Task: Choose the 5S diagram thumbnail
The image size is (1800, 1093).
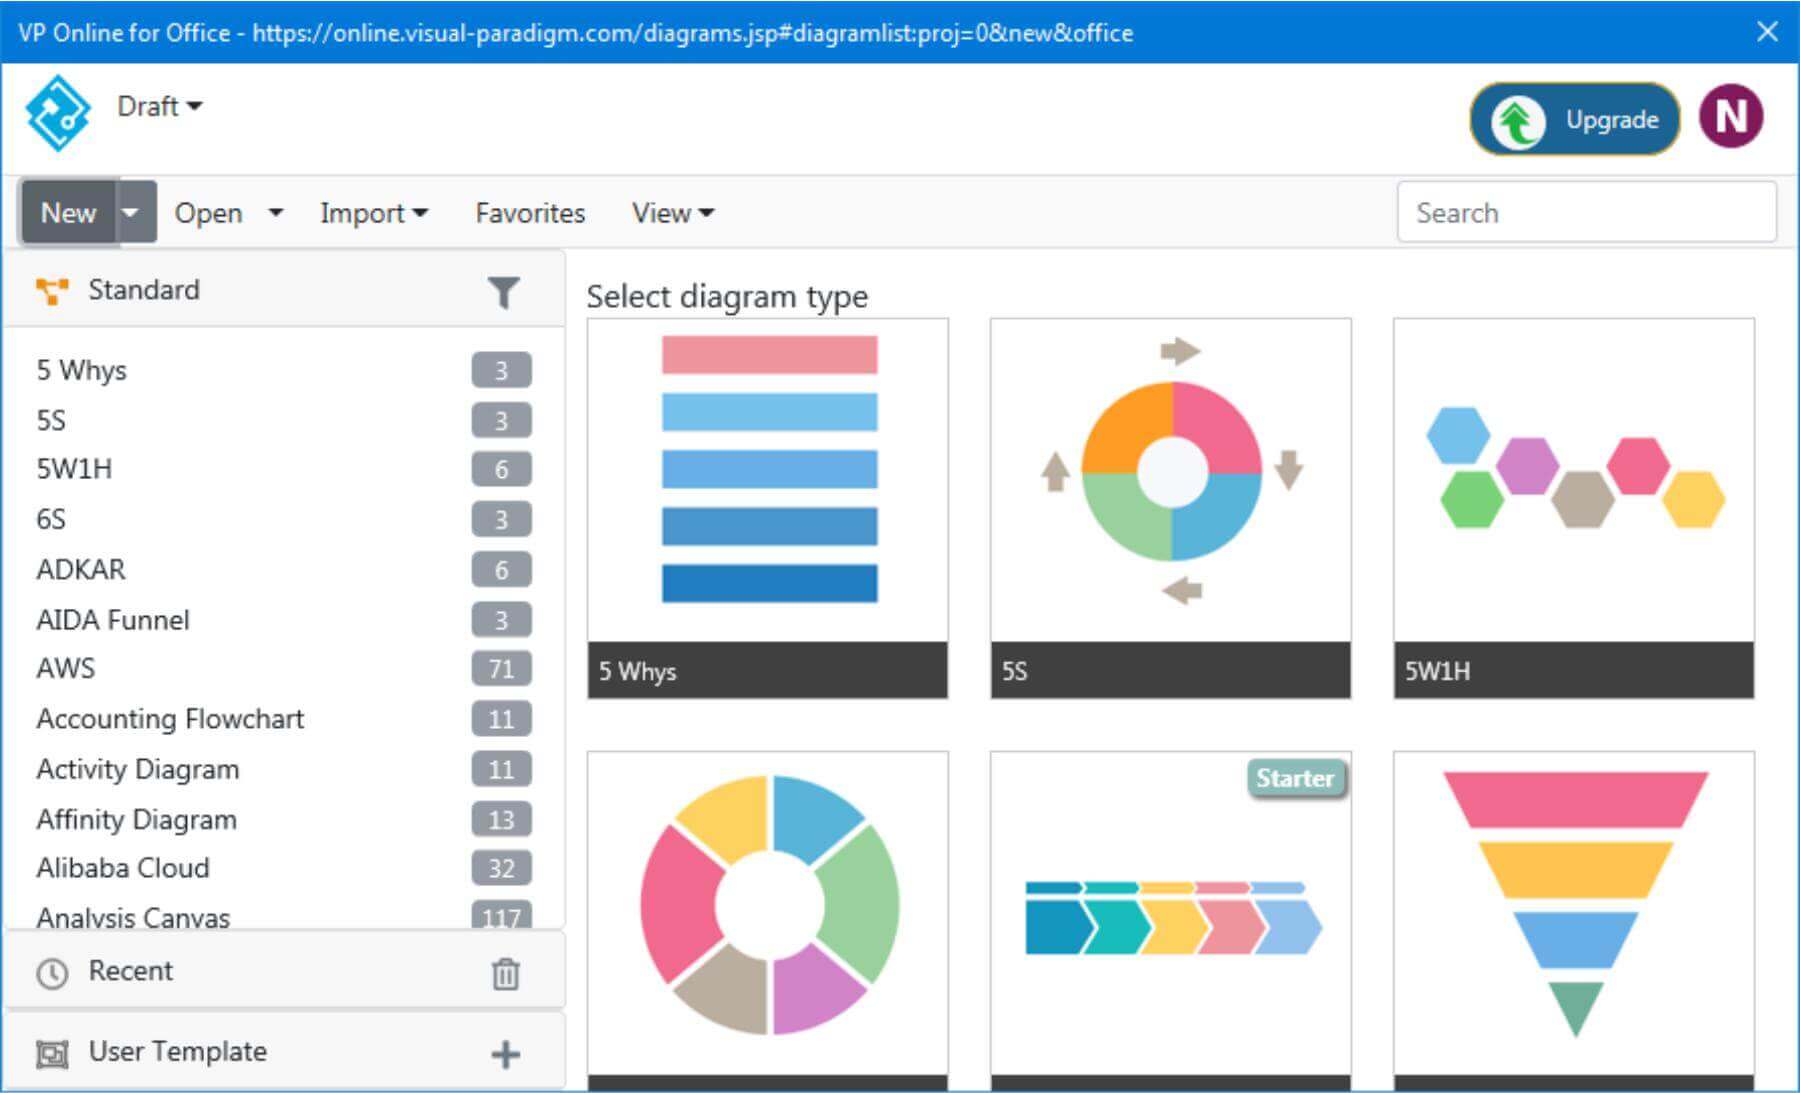Action: pos(1171,481)
